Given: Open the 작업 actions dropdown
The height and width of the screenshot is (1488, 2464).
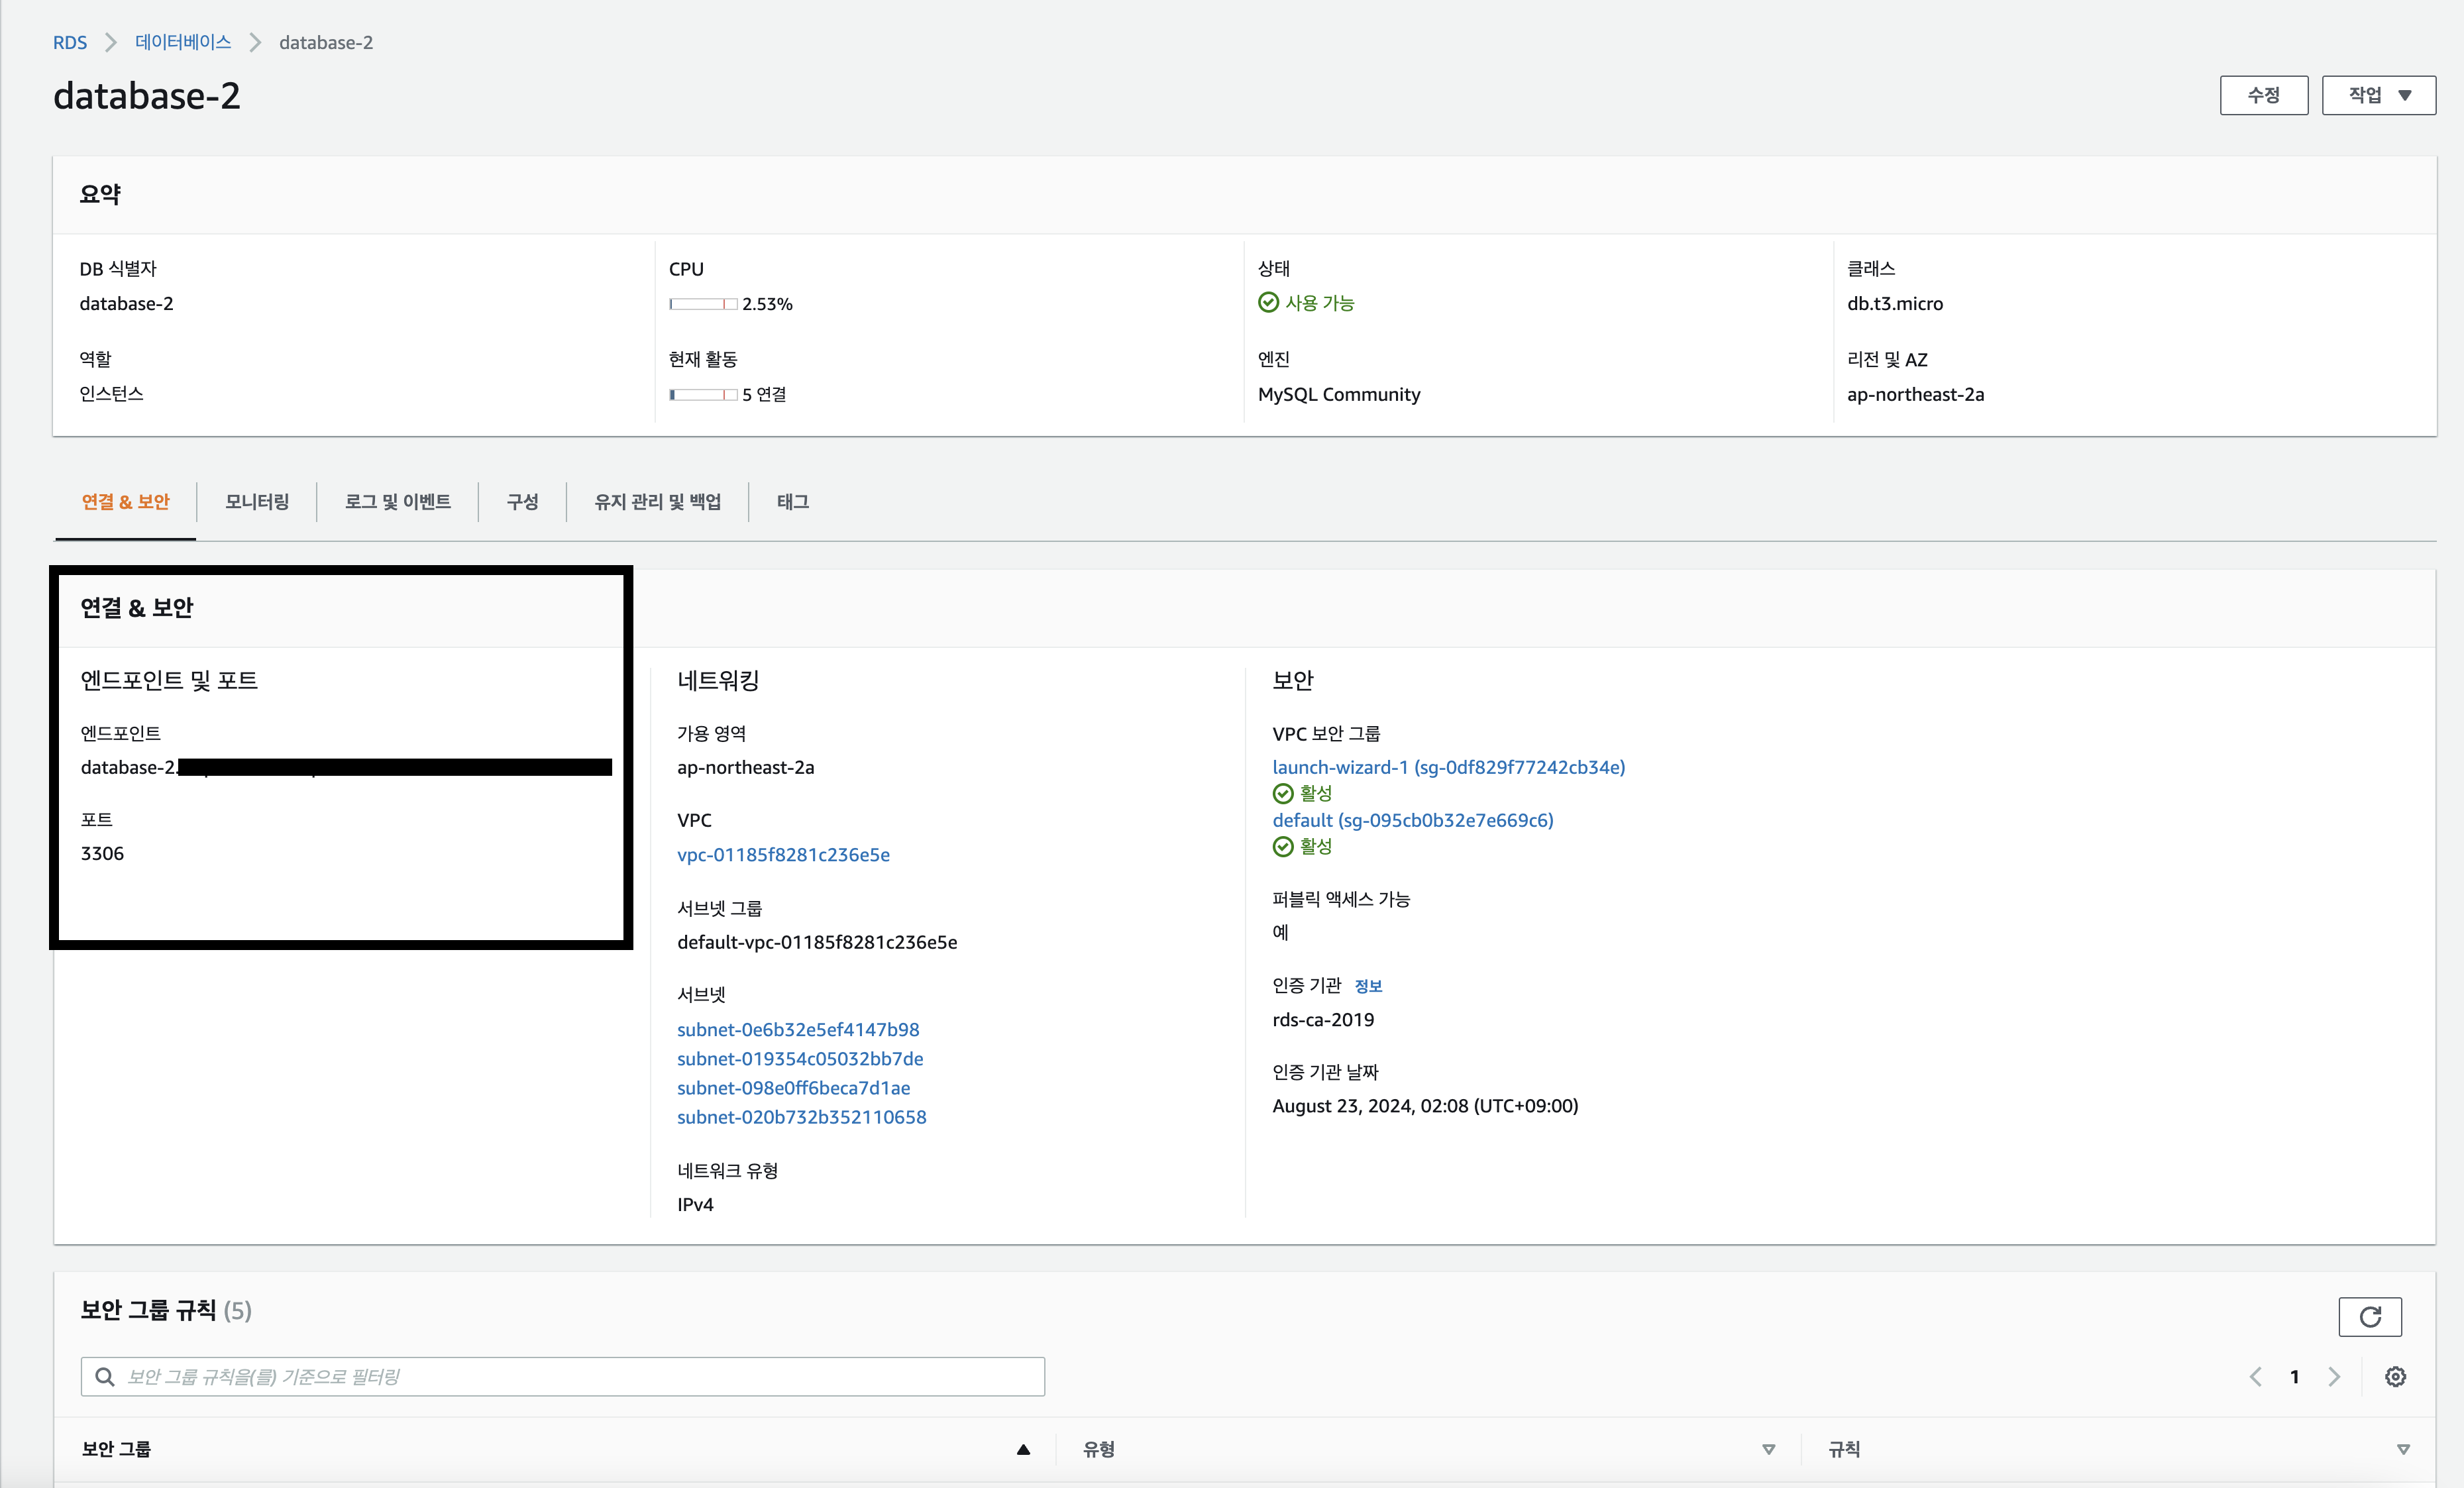Looking at the screenshot, I should [2378, 95].
